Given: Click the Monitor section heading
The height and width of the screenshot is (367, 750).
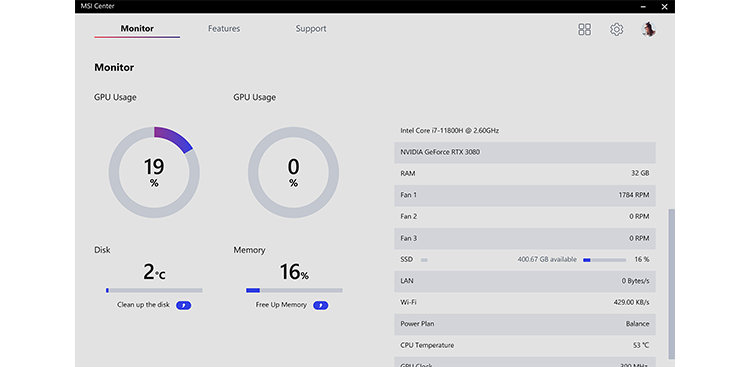Looking at the screenshot, I should [x=114, y=67].
